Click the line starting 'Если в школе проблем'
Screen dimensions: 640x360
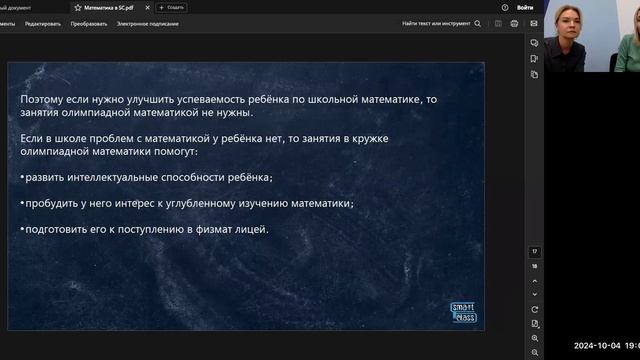[204, 138]
